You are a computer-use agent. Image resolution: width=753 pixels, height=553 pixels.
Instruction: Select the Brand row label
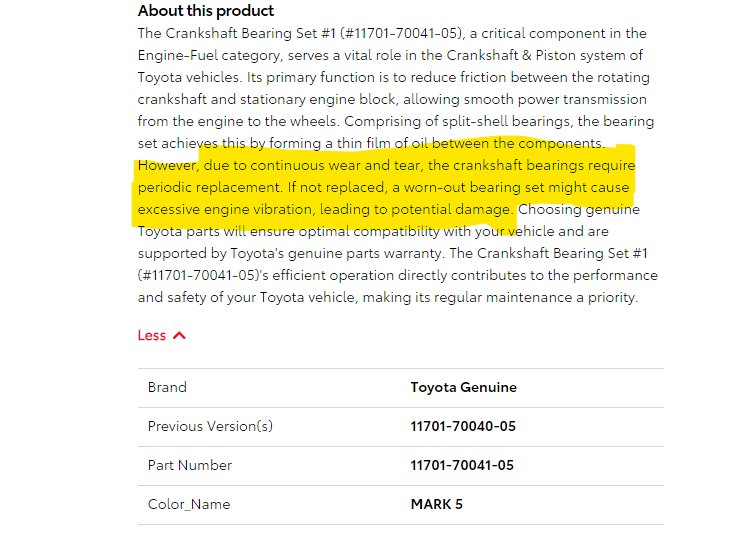(x=167, y=387)
